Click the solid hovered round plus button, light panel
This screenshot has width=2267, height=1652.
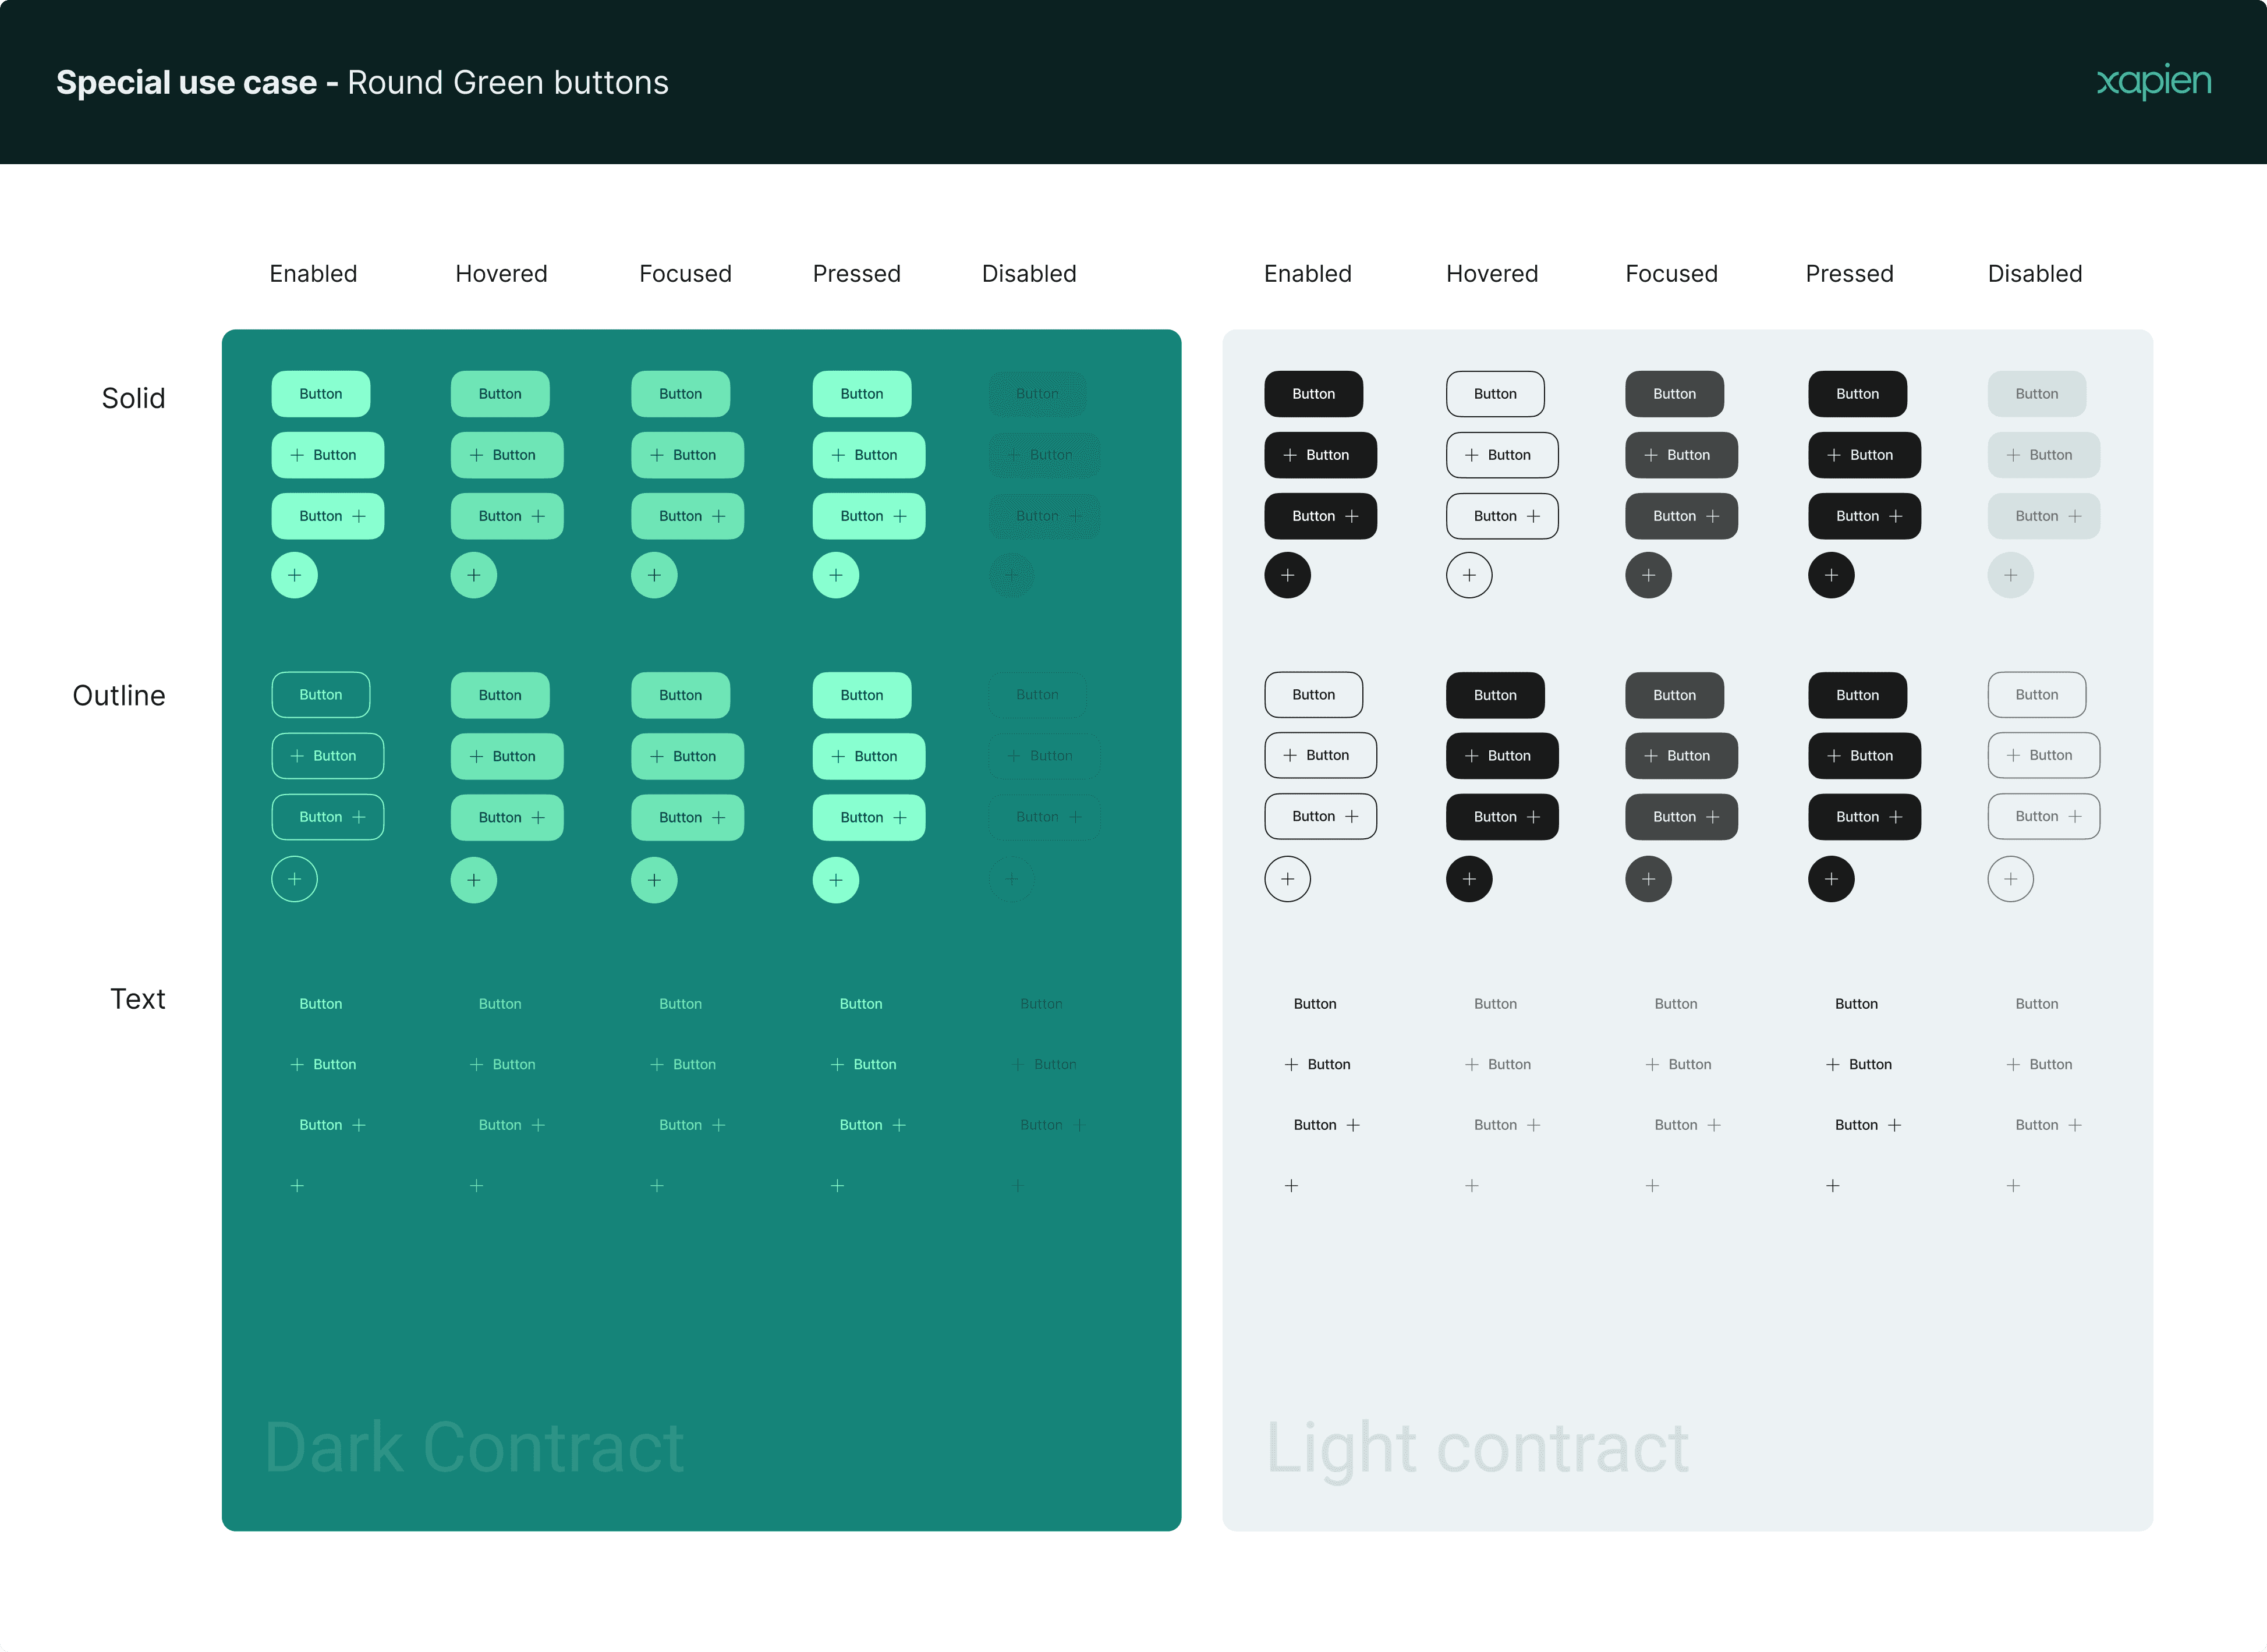point(1469,575)
